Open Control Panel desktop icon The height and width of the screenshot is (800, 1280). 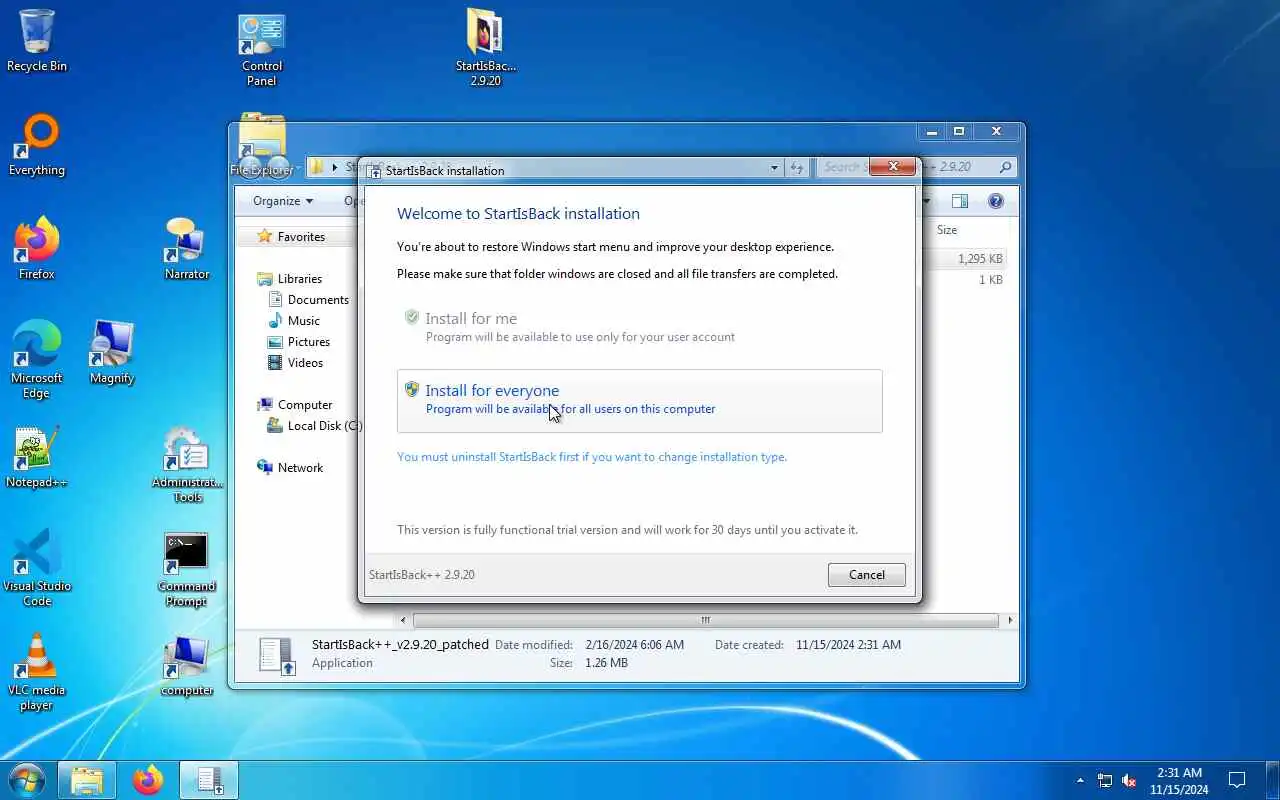coord(262,50)
